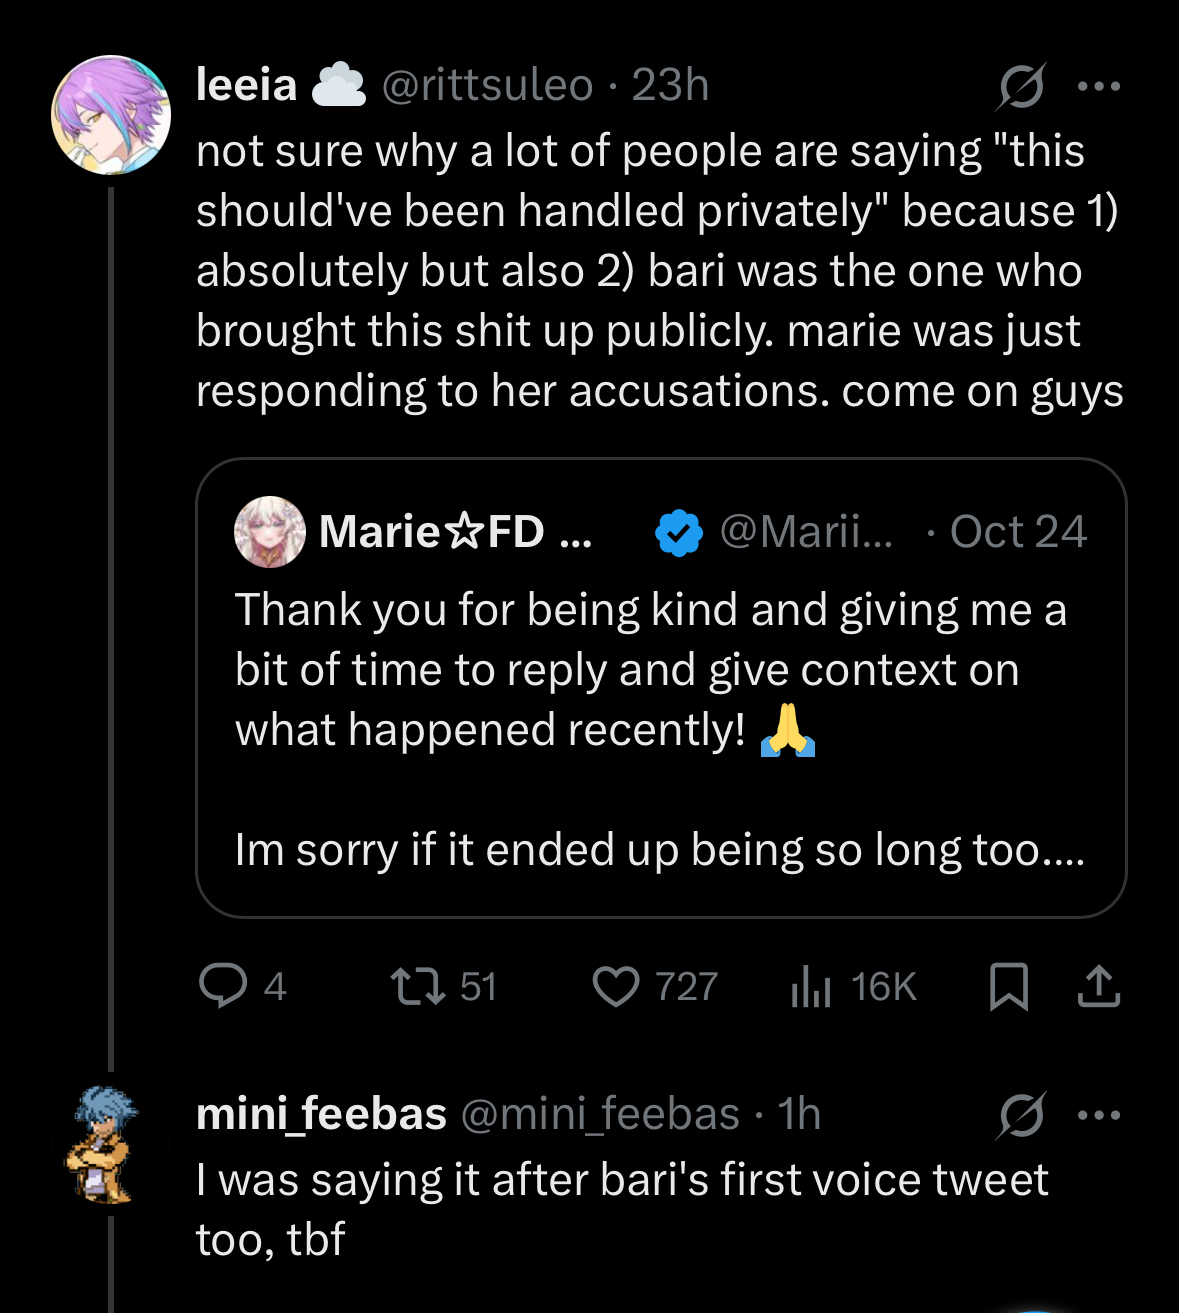Open the more options menu on mini_feebas's reply
1179x1313 pixels.
1099,1115
